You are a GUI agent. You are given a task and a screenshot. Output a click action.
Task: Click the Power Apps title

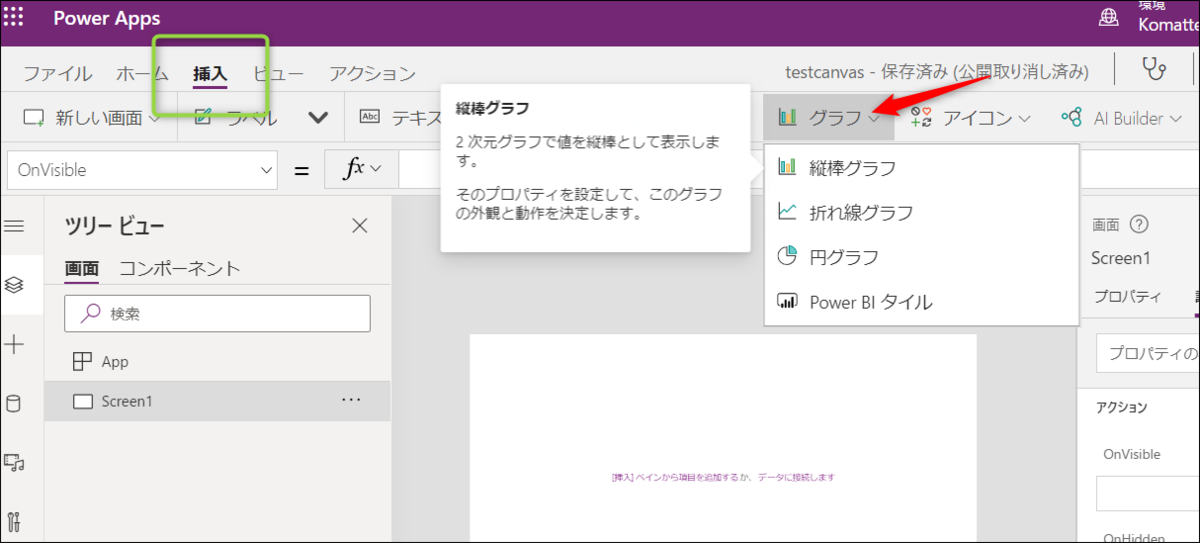107,19
